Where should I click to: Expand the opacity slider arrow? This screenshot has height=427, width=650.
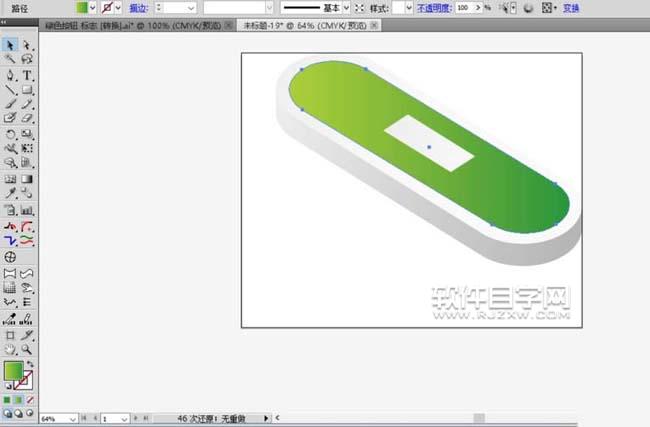(x=478, y=8)
